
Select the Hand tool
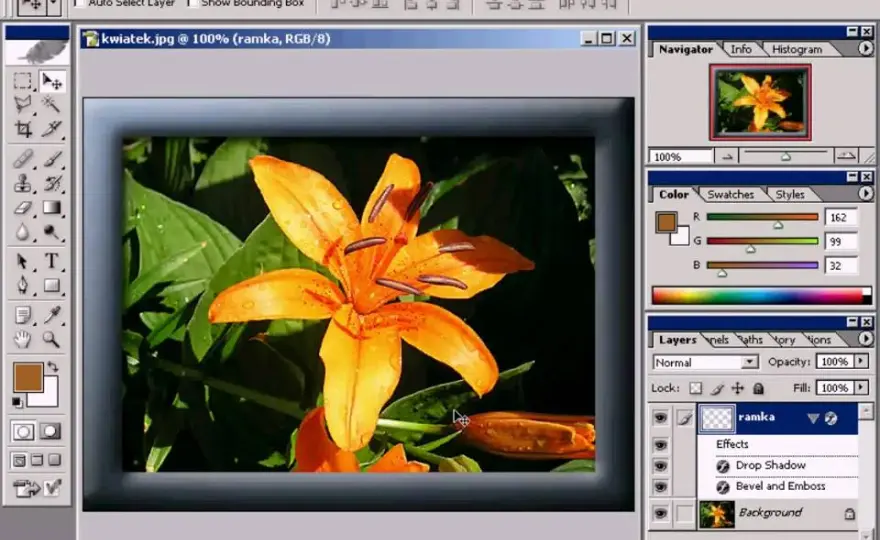click(x=22, y=339)
